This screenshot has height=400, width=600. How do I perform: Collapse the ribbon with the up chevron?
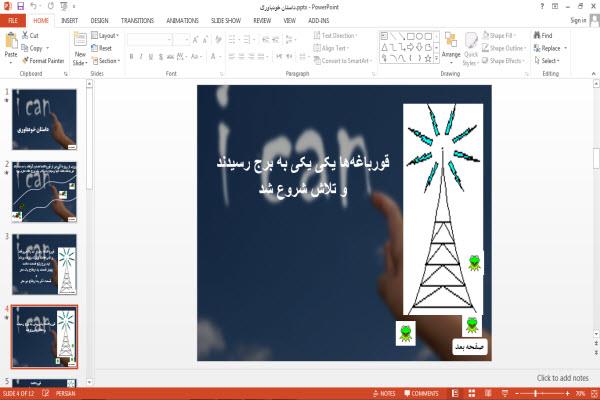pyautogui.click(x=593, y=73)
